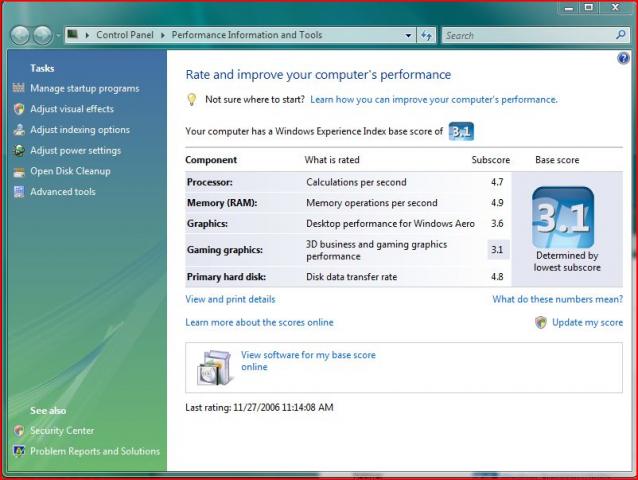Image resolution: width=638 pixels, height=480 pixels.
Task: Open View and print details link
Action: click(x=230, y=299)
